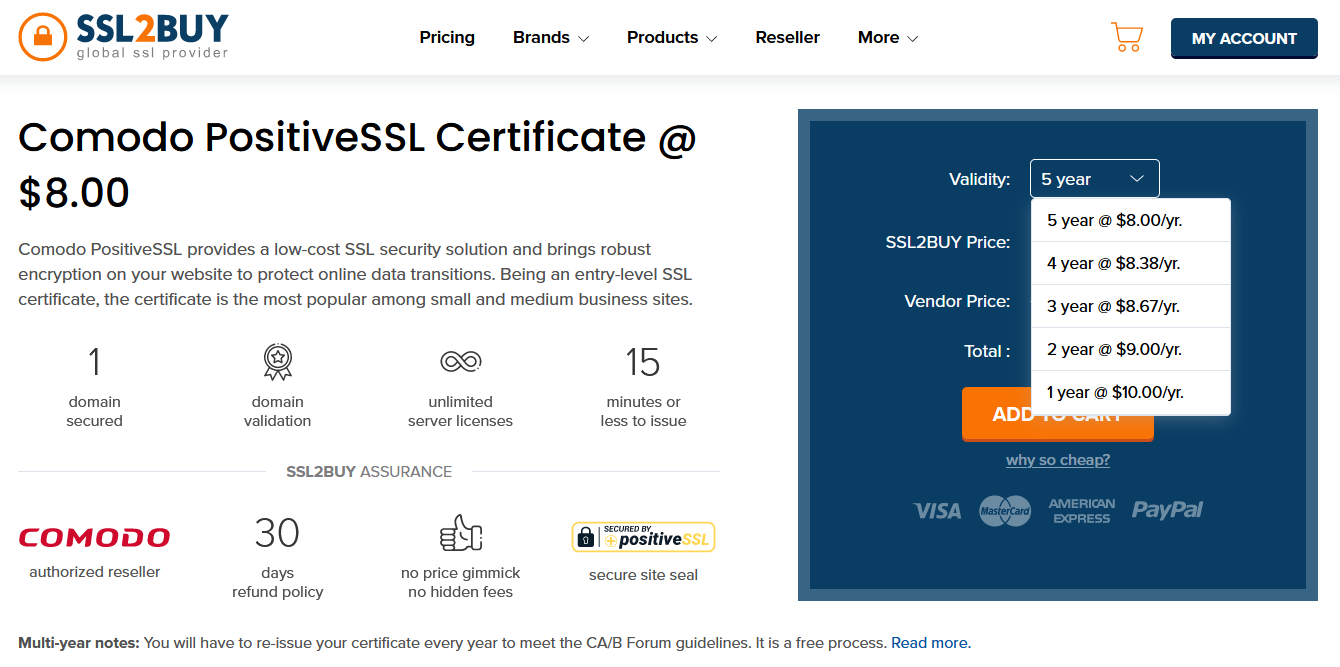1340x667 pixels.
Task: Click the Comodo authorized reseller logo
Action: click(95, 538)
